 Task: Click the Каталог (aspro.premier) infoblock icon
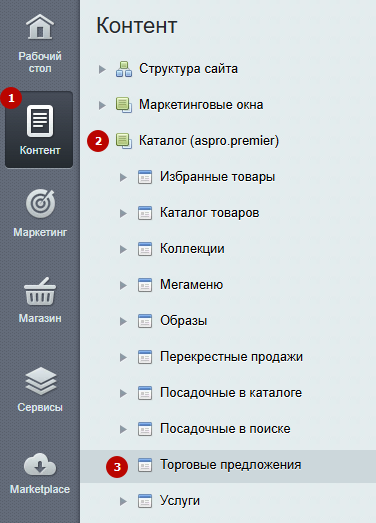coord(124,141)
